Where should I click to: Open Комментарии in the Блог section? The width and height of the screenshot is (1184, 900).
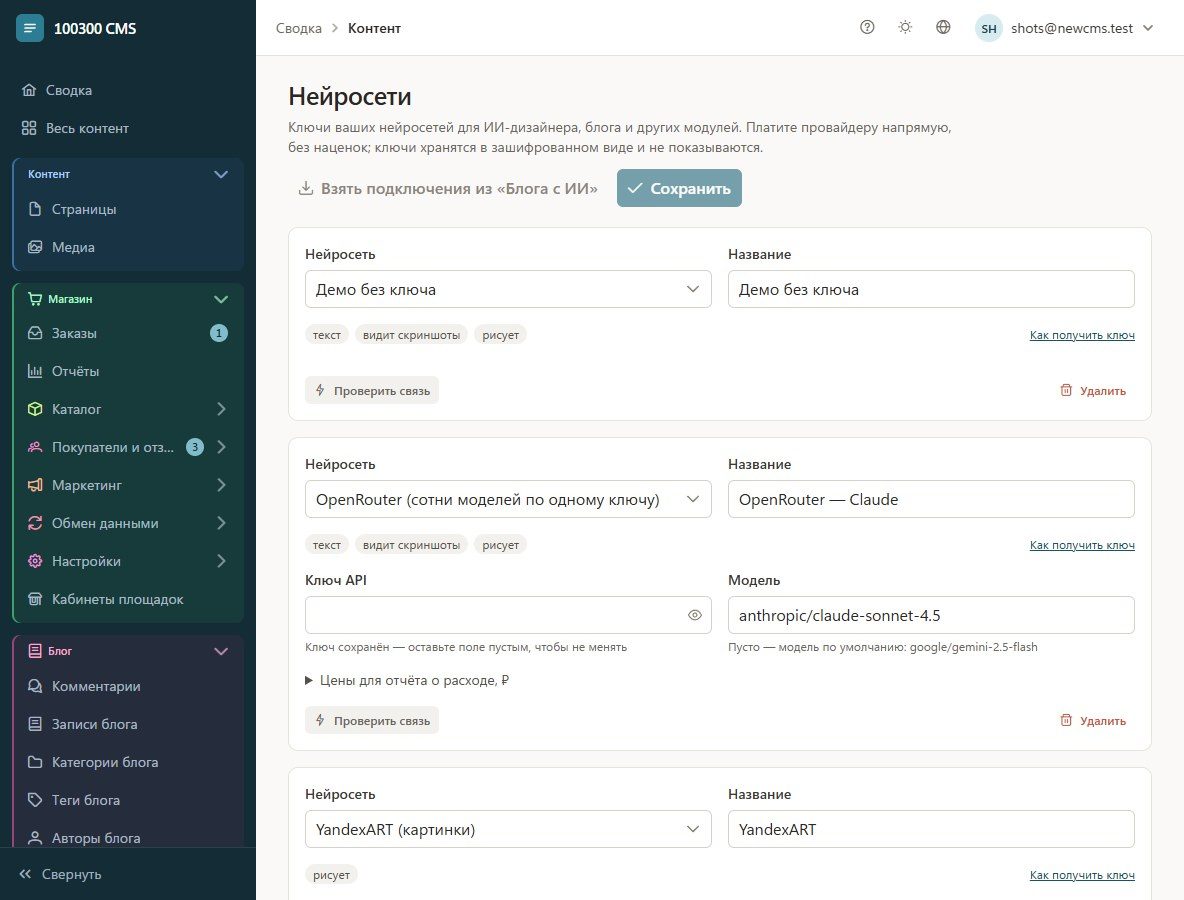(128, 686)
